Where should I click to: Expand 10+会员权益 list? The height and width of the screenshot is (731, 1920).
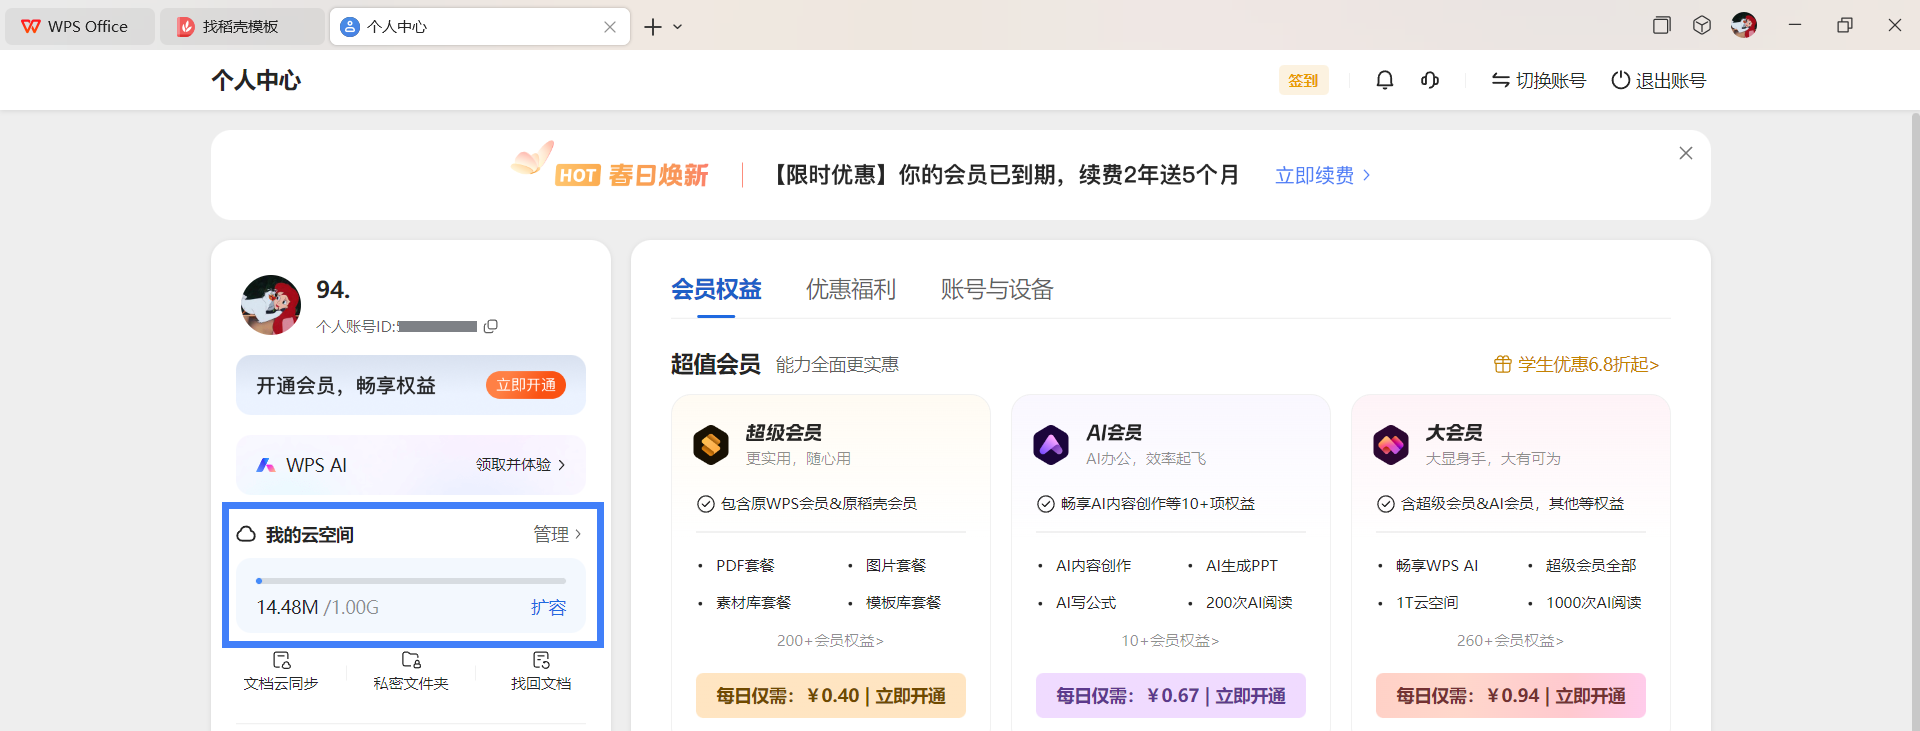click(x=1170, y=640)
